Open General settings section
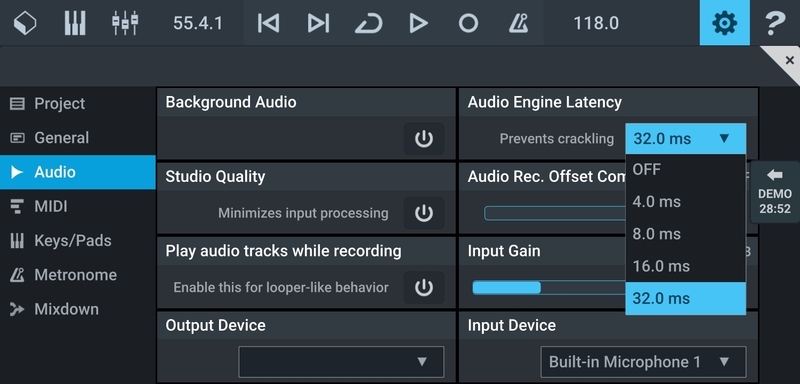The width and height of the screenshot is (800, 384). 78,138
